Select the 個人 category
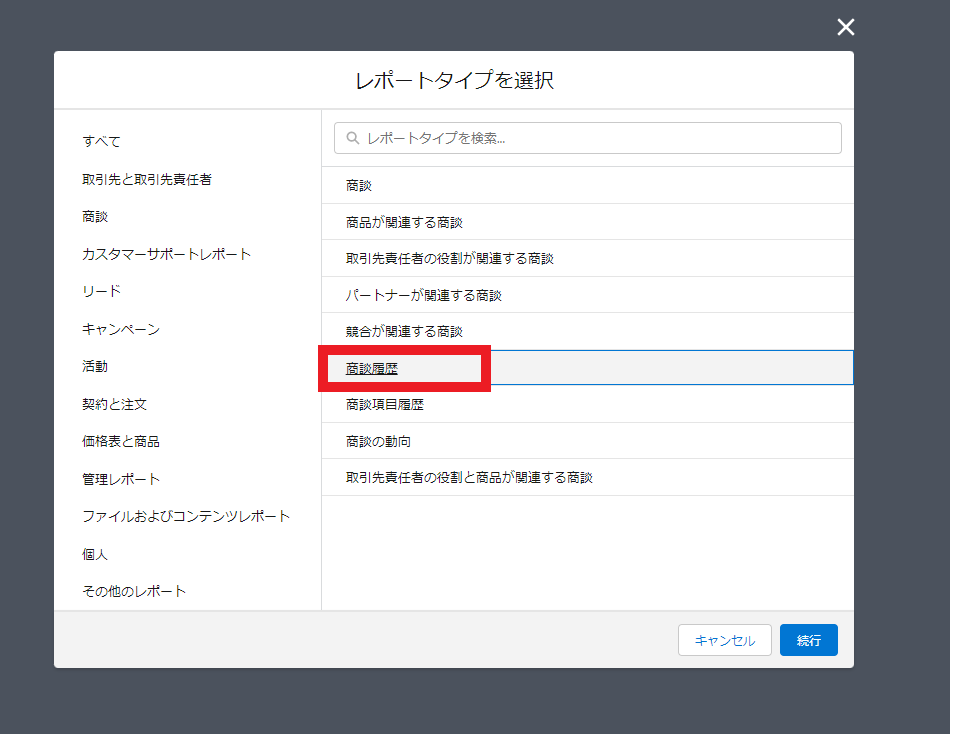Viewport: 953px width, 734px height. (x=95, y=554)
